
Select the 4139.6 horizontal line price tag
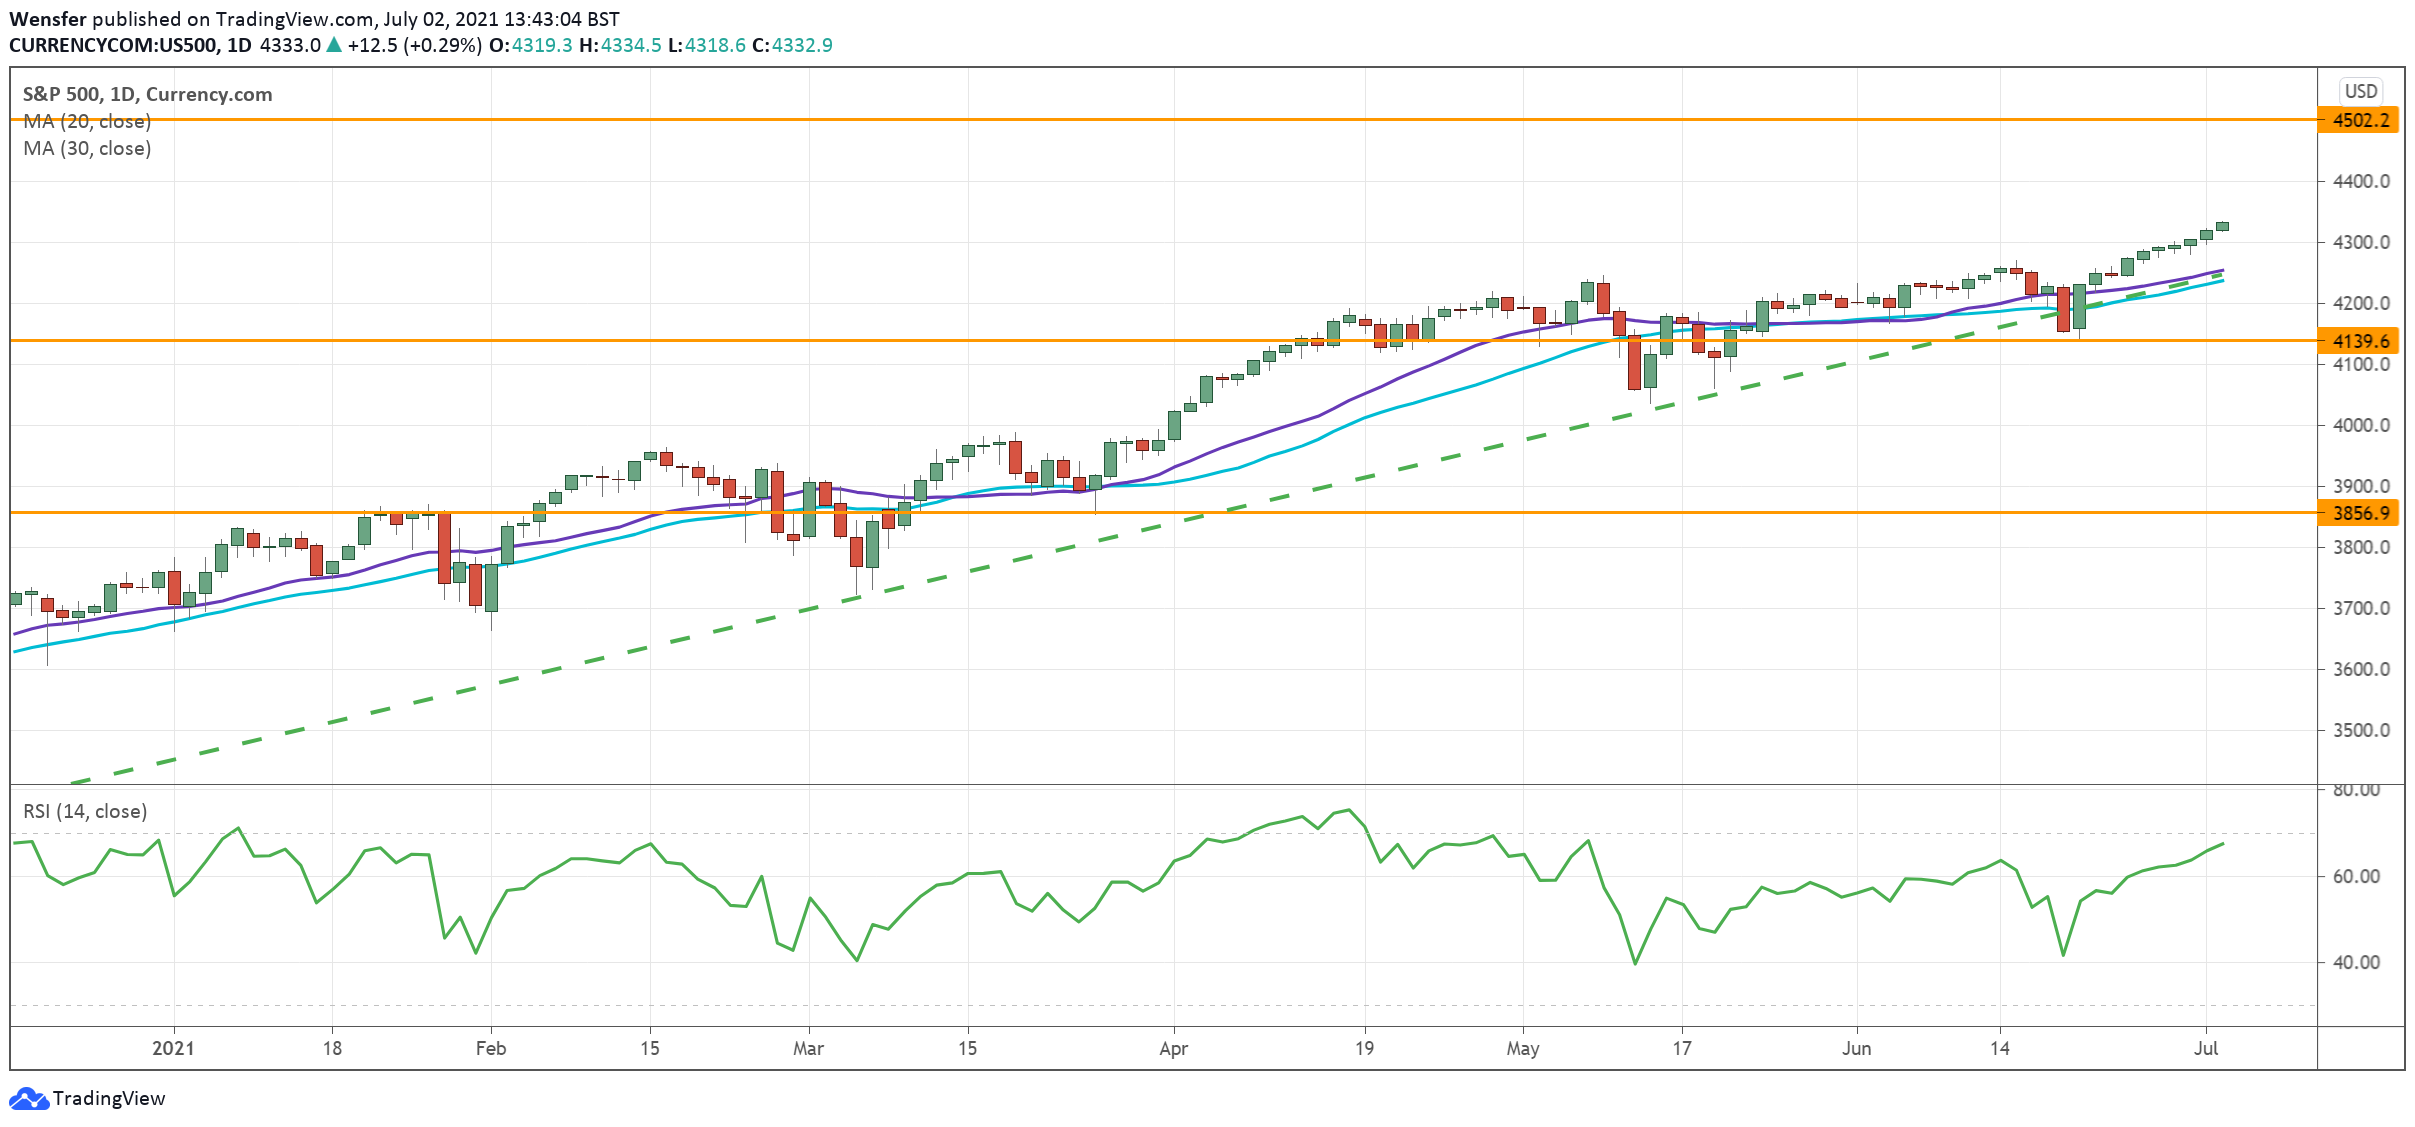point(2360,341)
